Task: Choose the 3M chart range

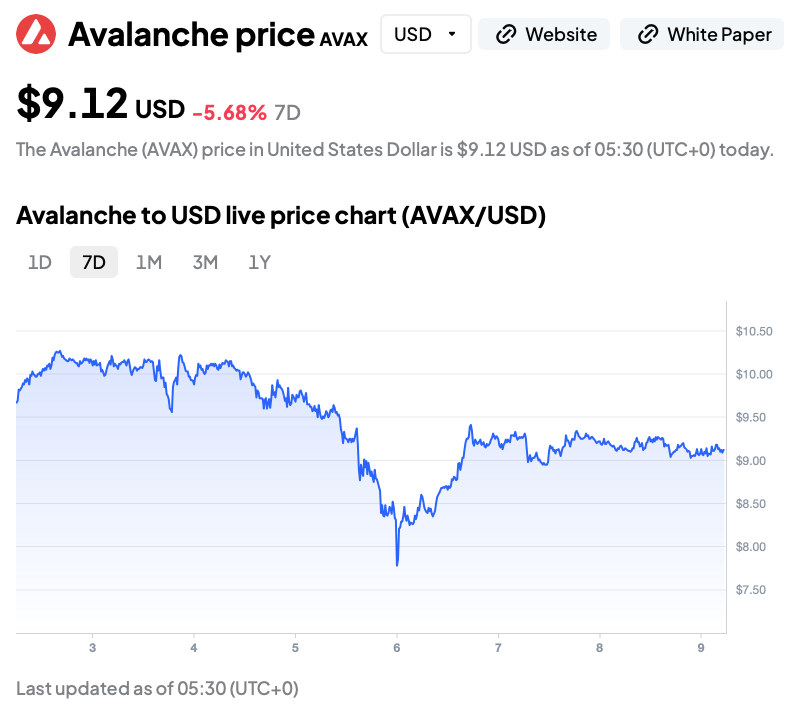Action: pyautogui.click(x=205, y=263)
